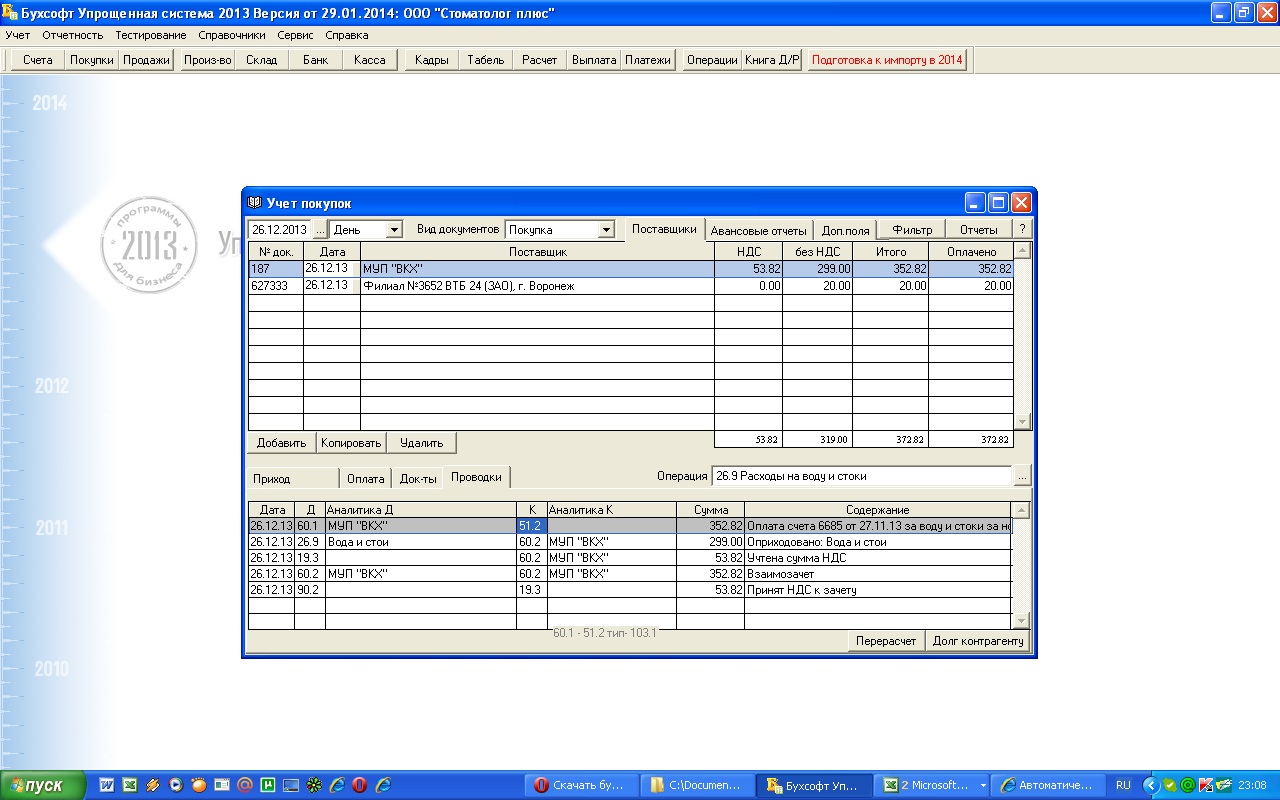This screenshot has width=1280, height=800.
Task: Click Подготовка к импорту в 2014 button
Action: point(887,60)
